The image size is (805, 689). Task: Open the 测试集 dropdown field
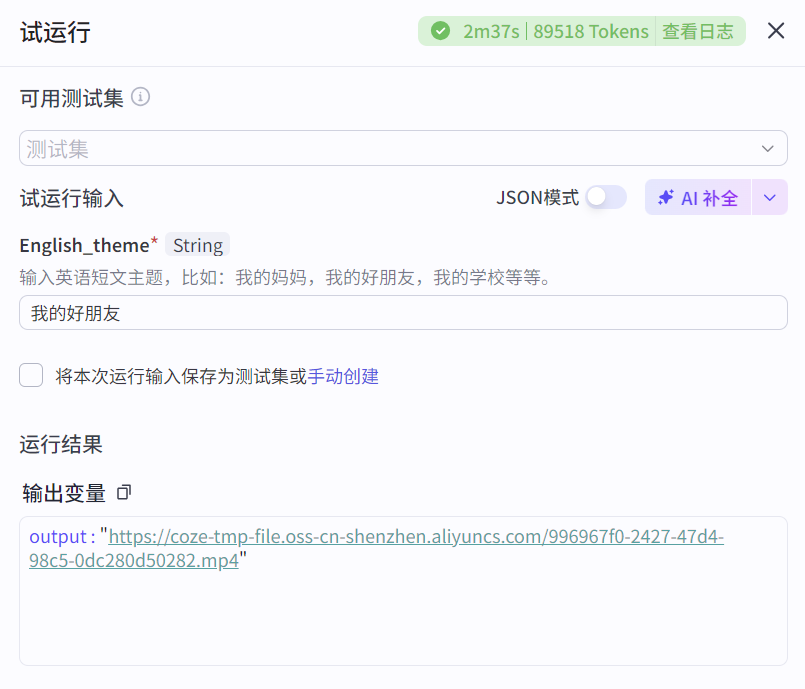(390, 149)
